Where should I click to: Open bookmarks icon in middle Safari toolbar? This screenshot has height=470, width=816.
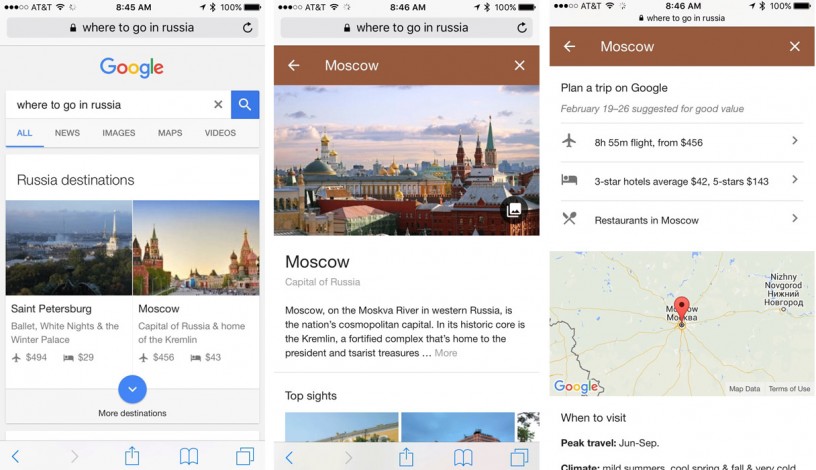[x=463, y=457]
